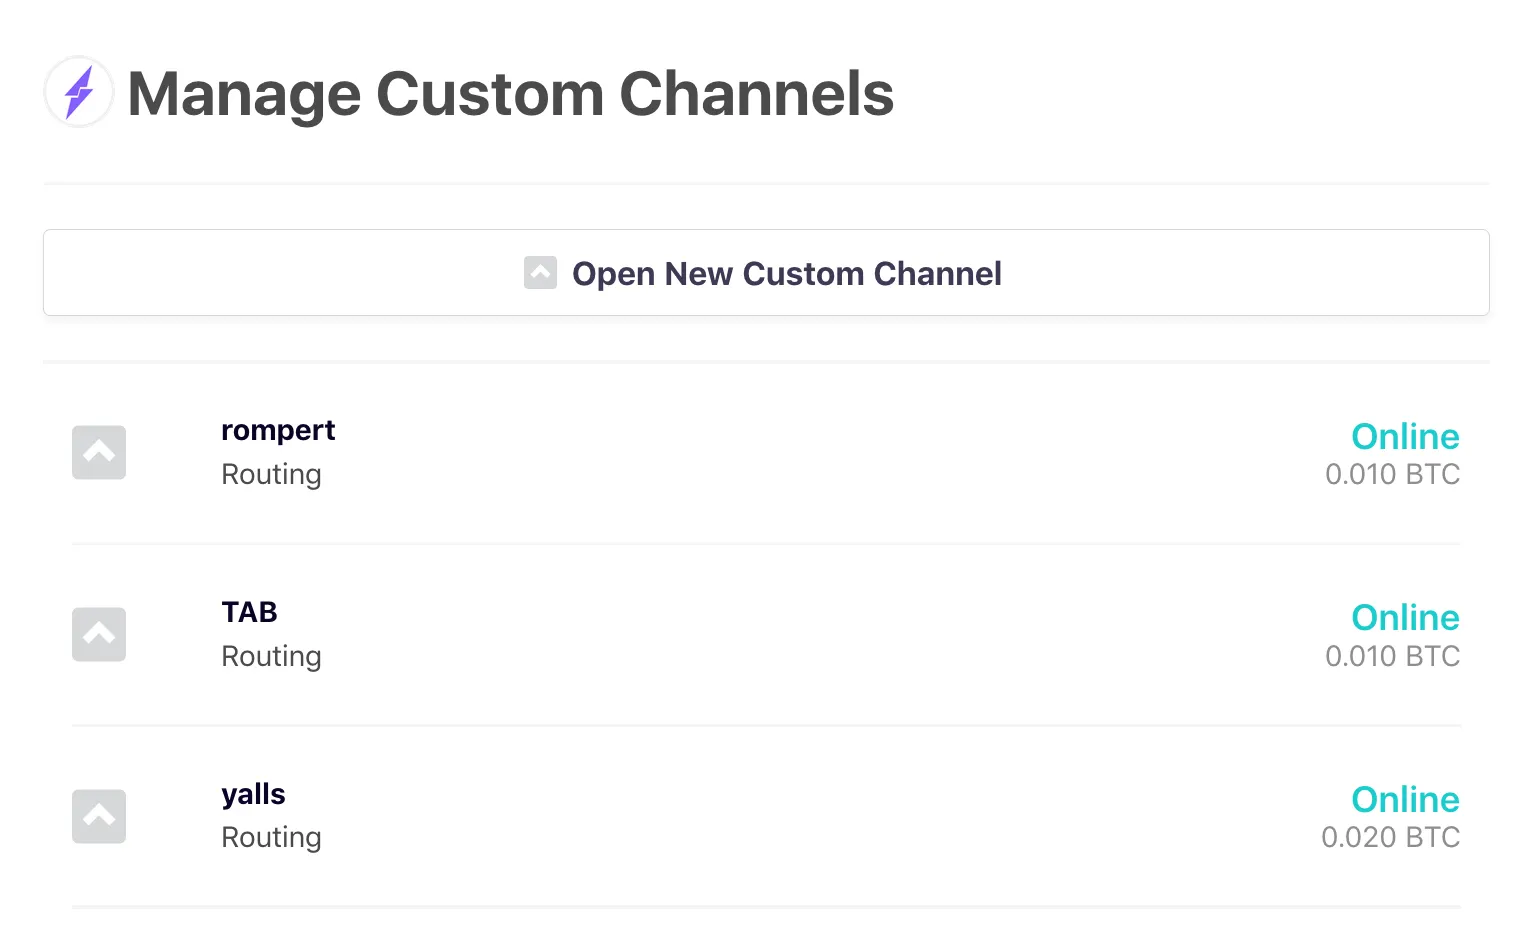Screen dimensions: 1520x946
Task: Select the TAB channel name
Action: (249, 612)
